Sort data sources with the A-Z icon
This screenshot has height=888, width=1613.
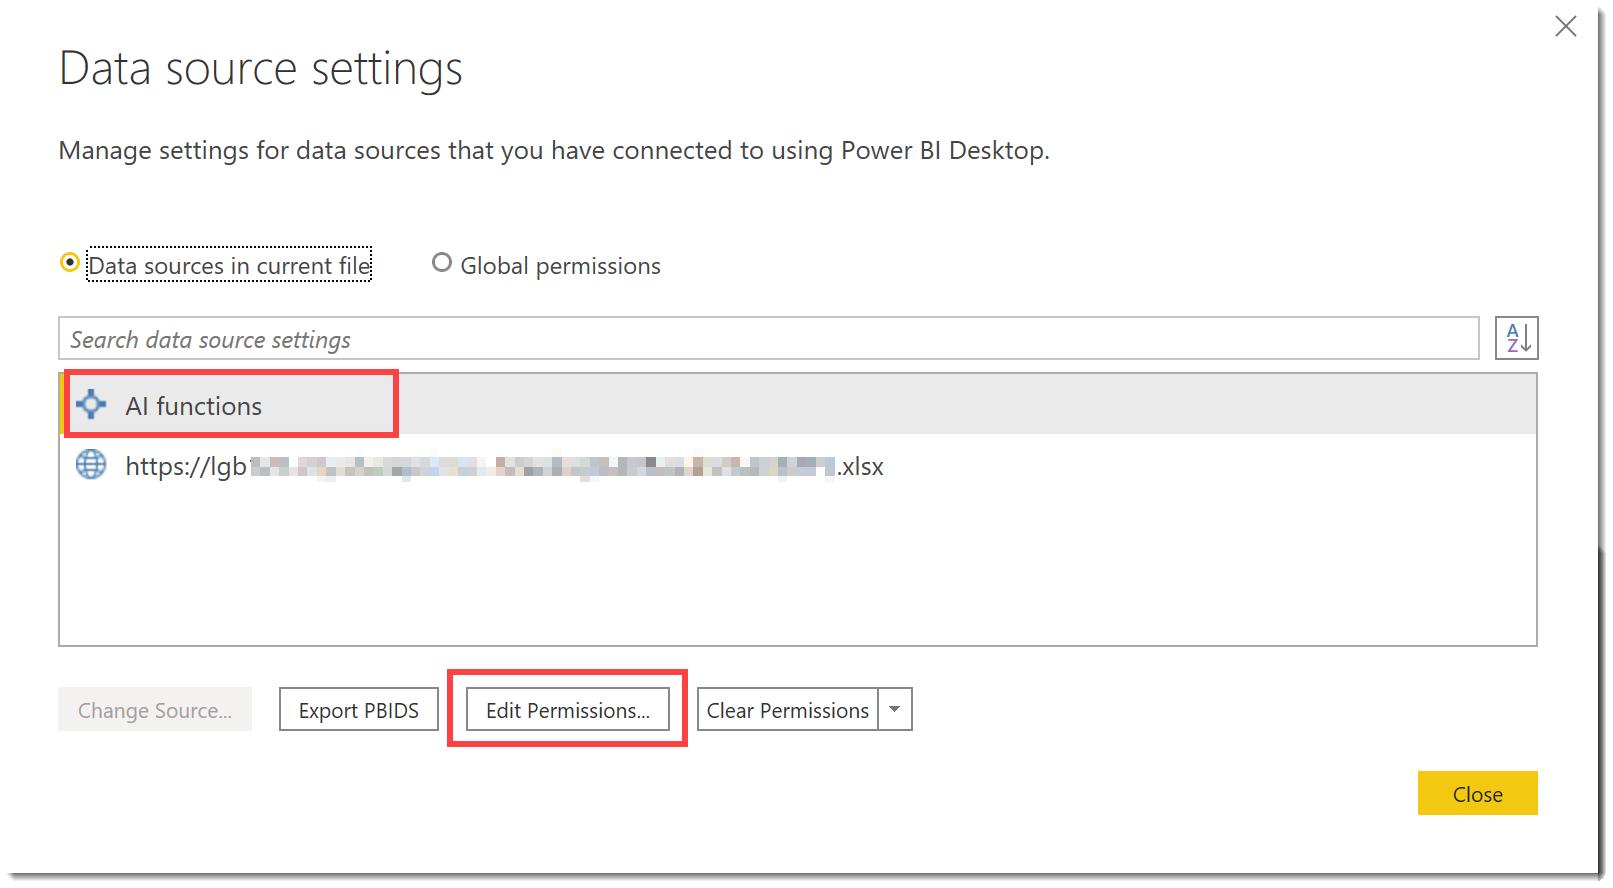(1516, 338)
